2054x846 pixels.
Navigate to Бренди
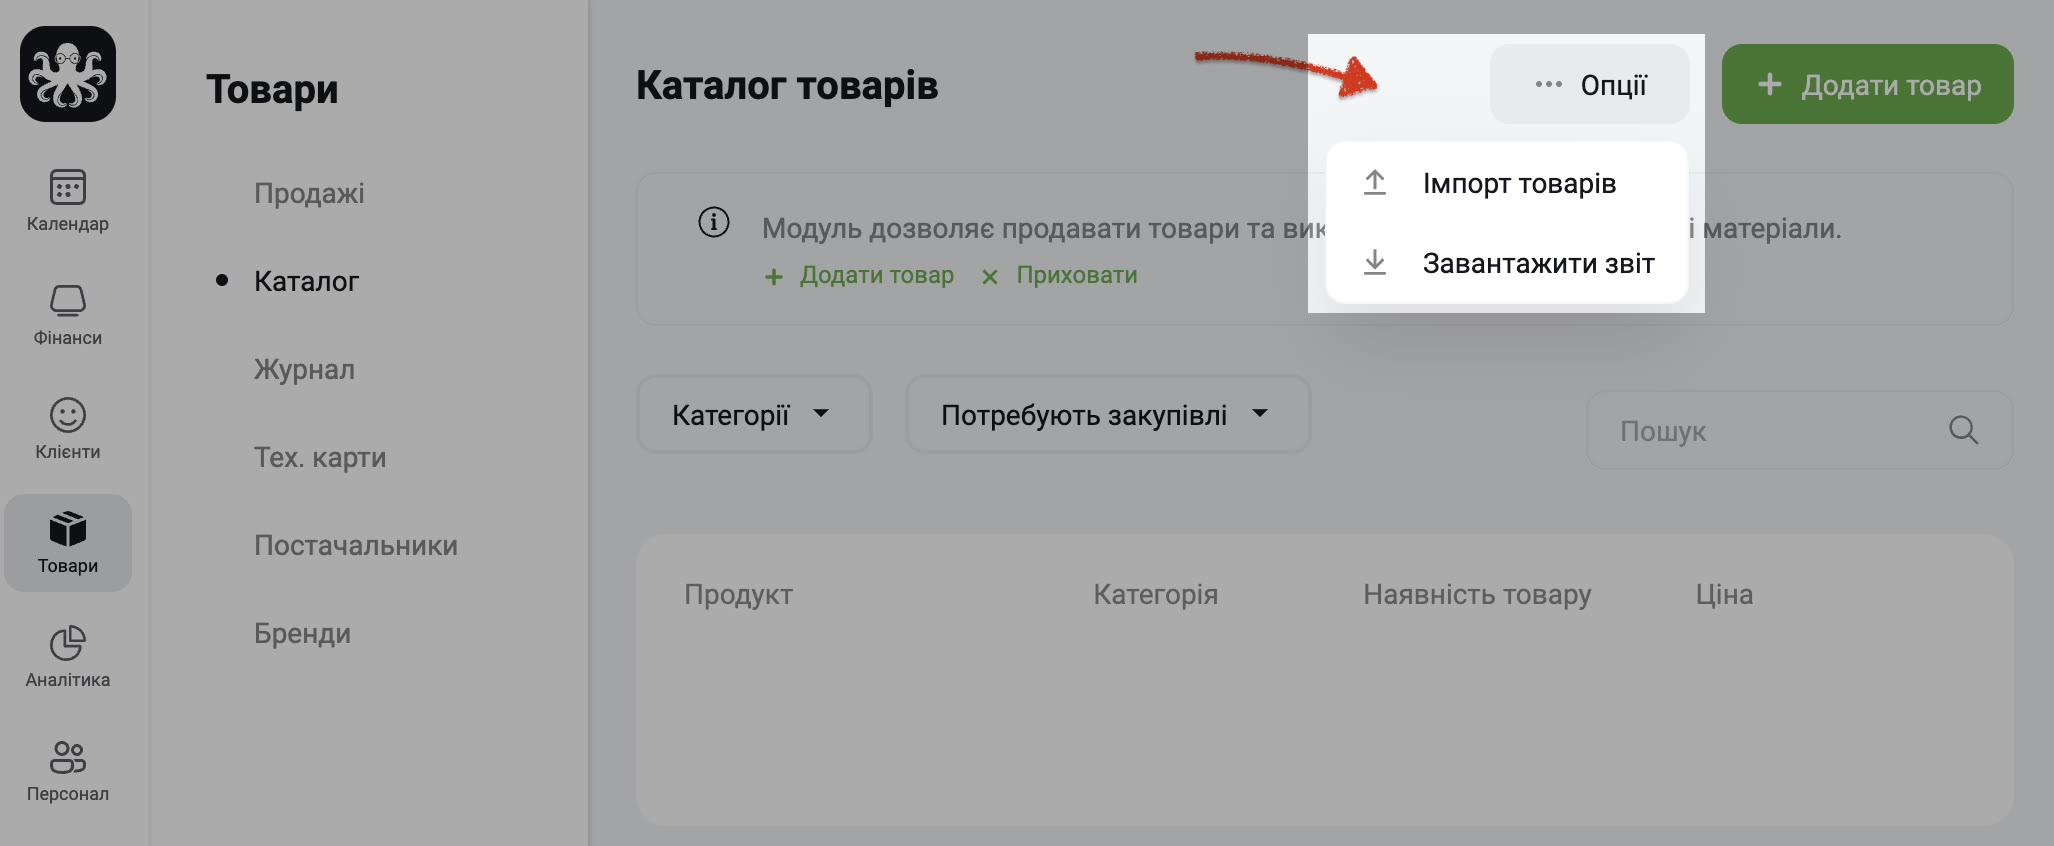302,633
